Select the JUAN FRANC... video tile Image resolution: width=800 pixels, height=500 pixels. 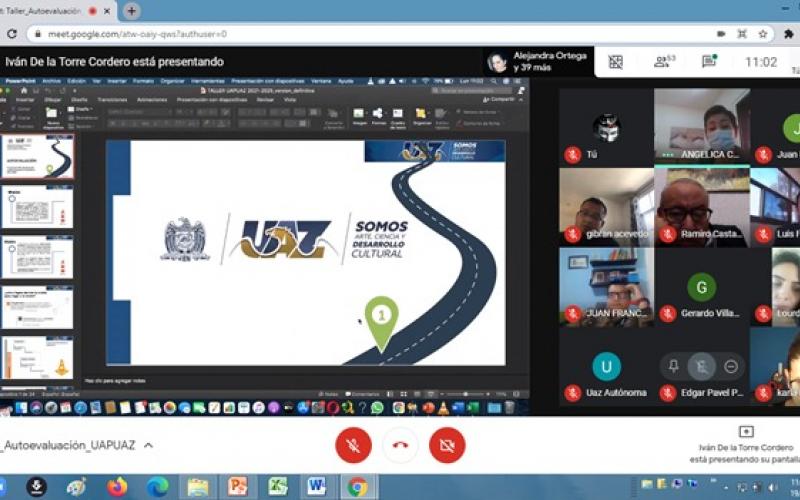tap(606, 287)
